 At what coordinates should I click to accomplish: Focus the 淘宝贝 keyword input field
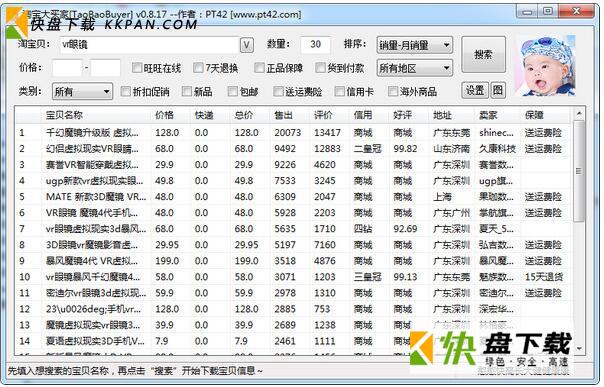pyautogui.click(x=149, y=45)
